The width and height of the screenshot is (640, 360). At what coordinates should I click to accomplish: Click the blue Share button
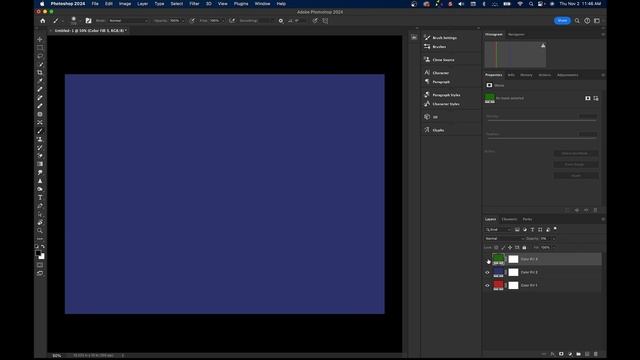coord(562,20)
